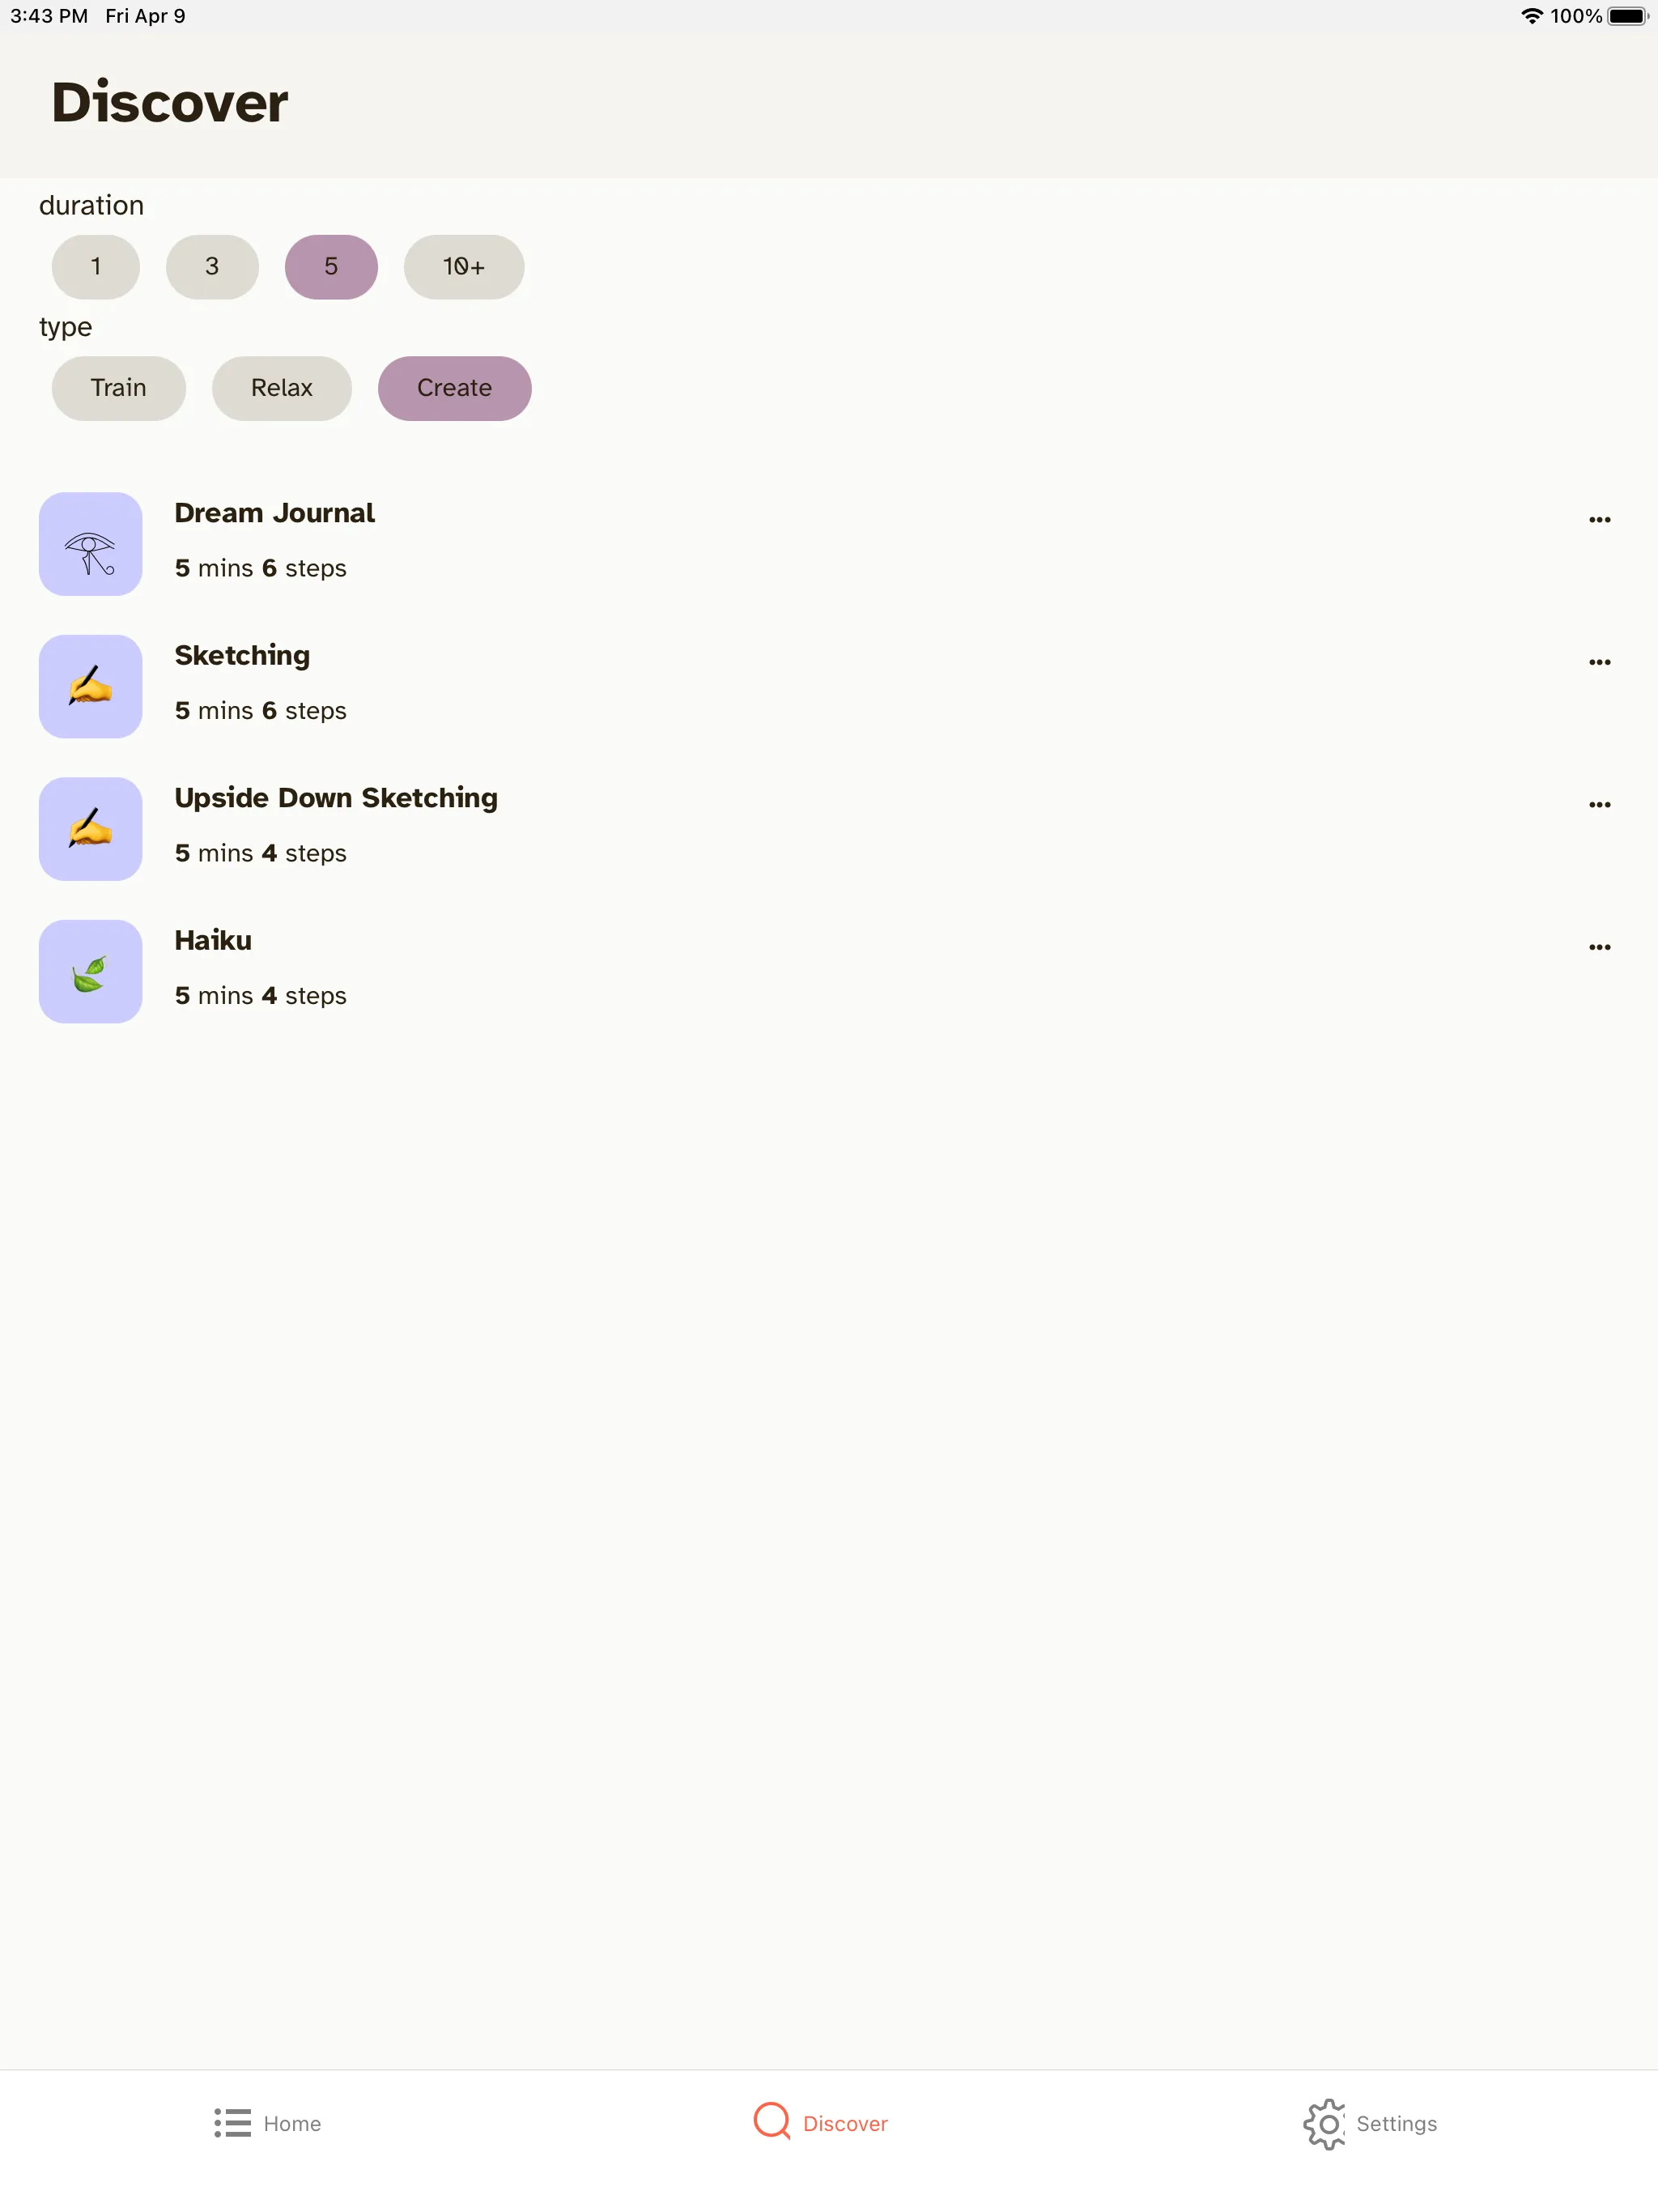The height and width of the screenshot is (2212, 1658).
Task: Switch to the Train activity type
Action: point(120,389)
